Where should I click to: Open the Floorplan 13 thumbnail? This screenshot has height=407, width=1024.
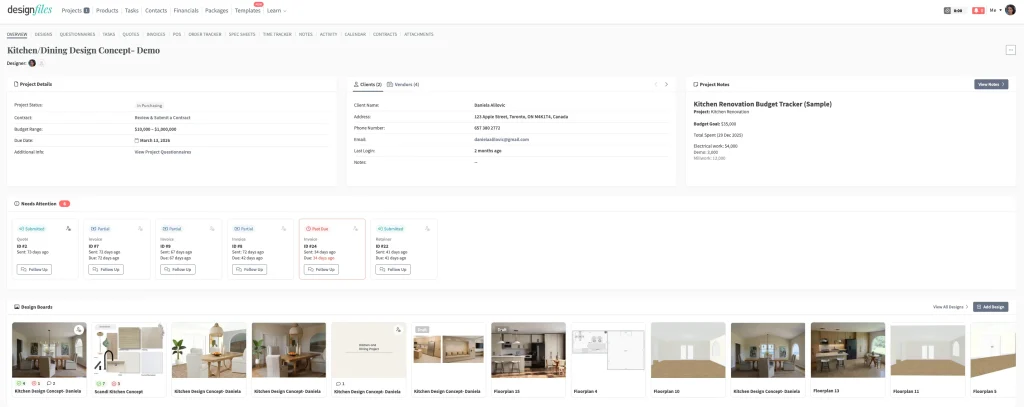pyautogui.click(x=848, y=350)
